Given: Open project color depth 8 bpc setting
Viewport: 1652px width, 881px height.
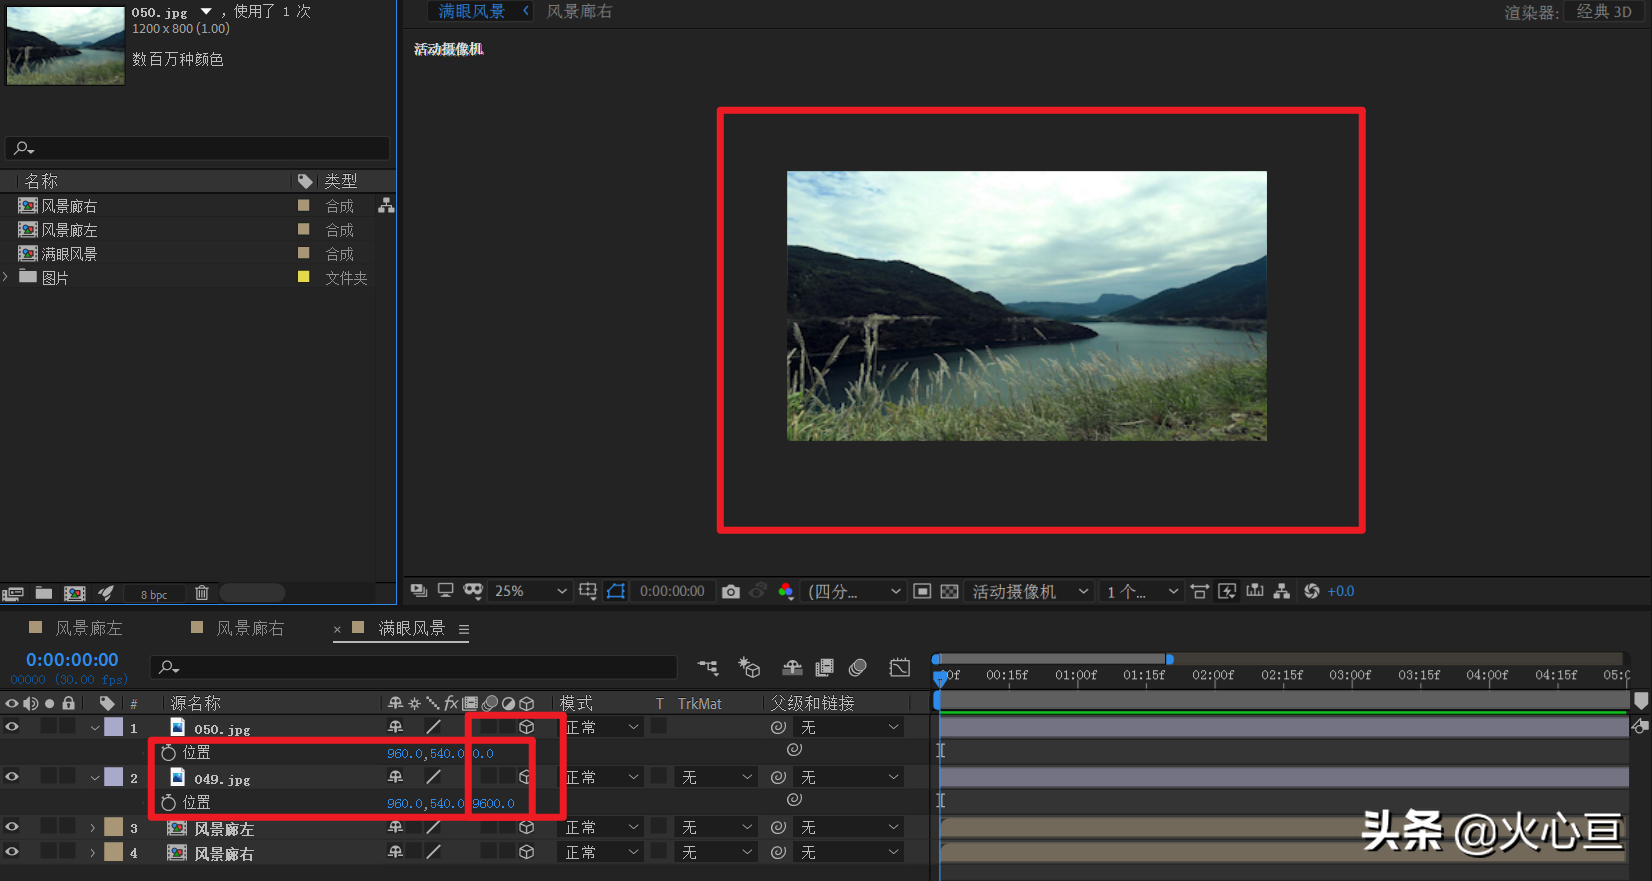Looking at the screenshot, I should (154, 594).
